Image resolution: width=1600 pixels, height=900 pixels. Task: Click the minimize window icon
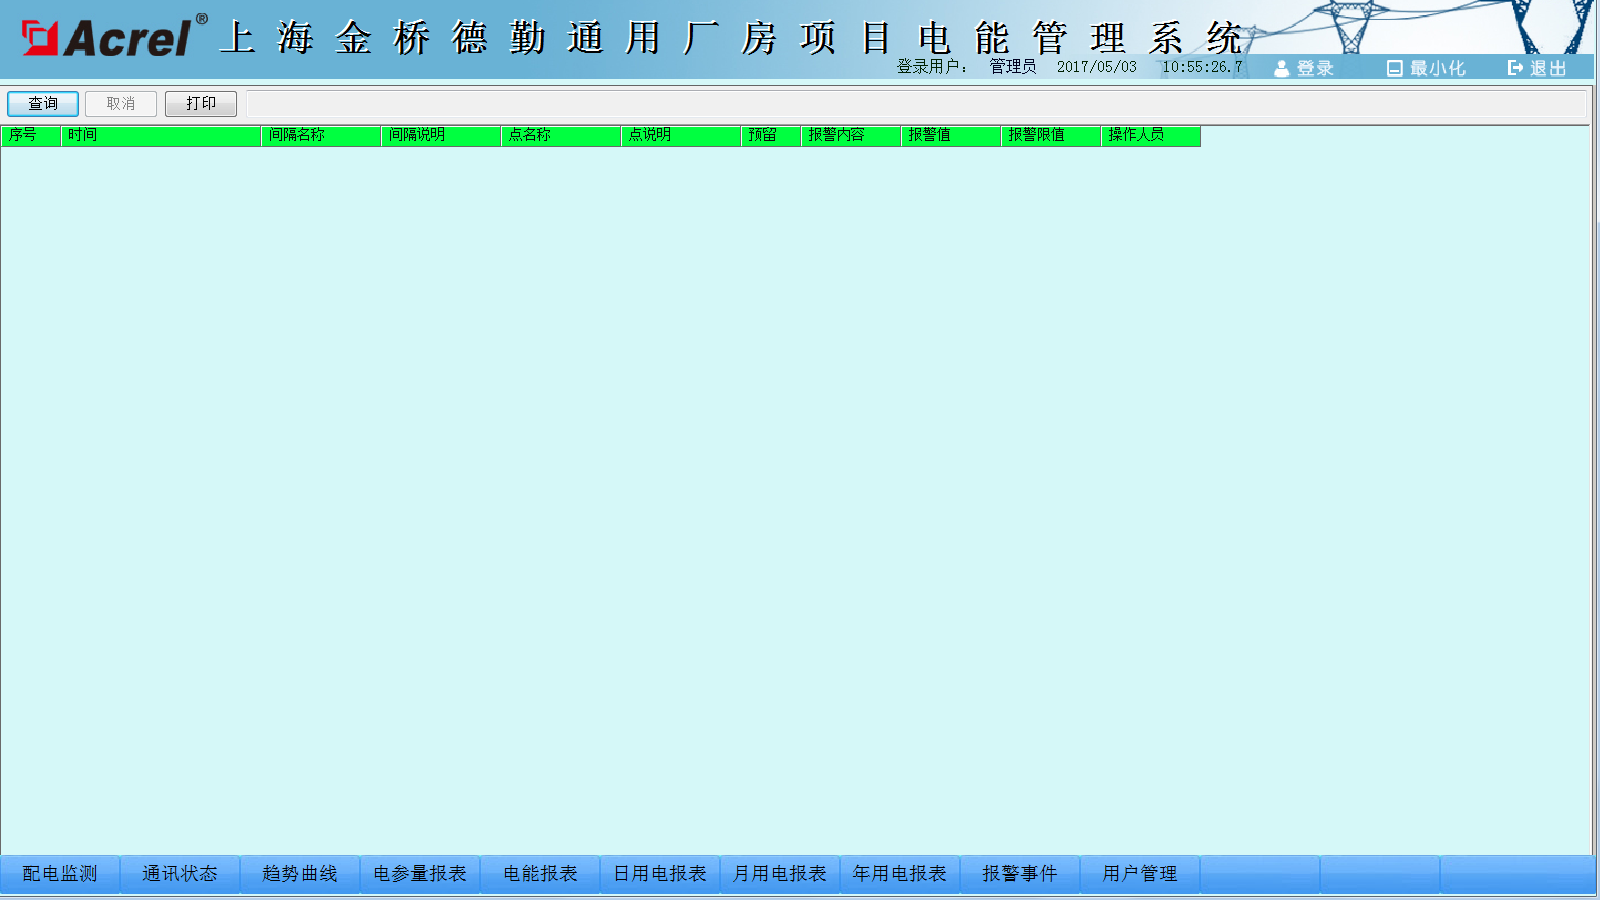[1394, 69]
